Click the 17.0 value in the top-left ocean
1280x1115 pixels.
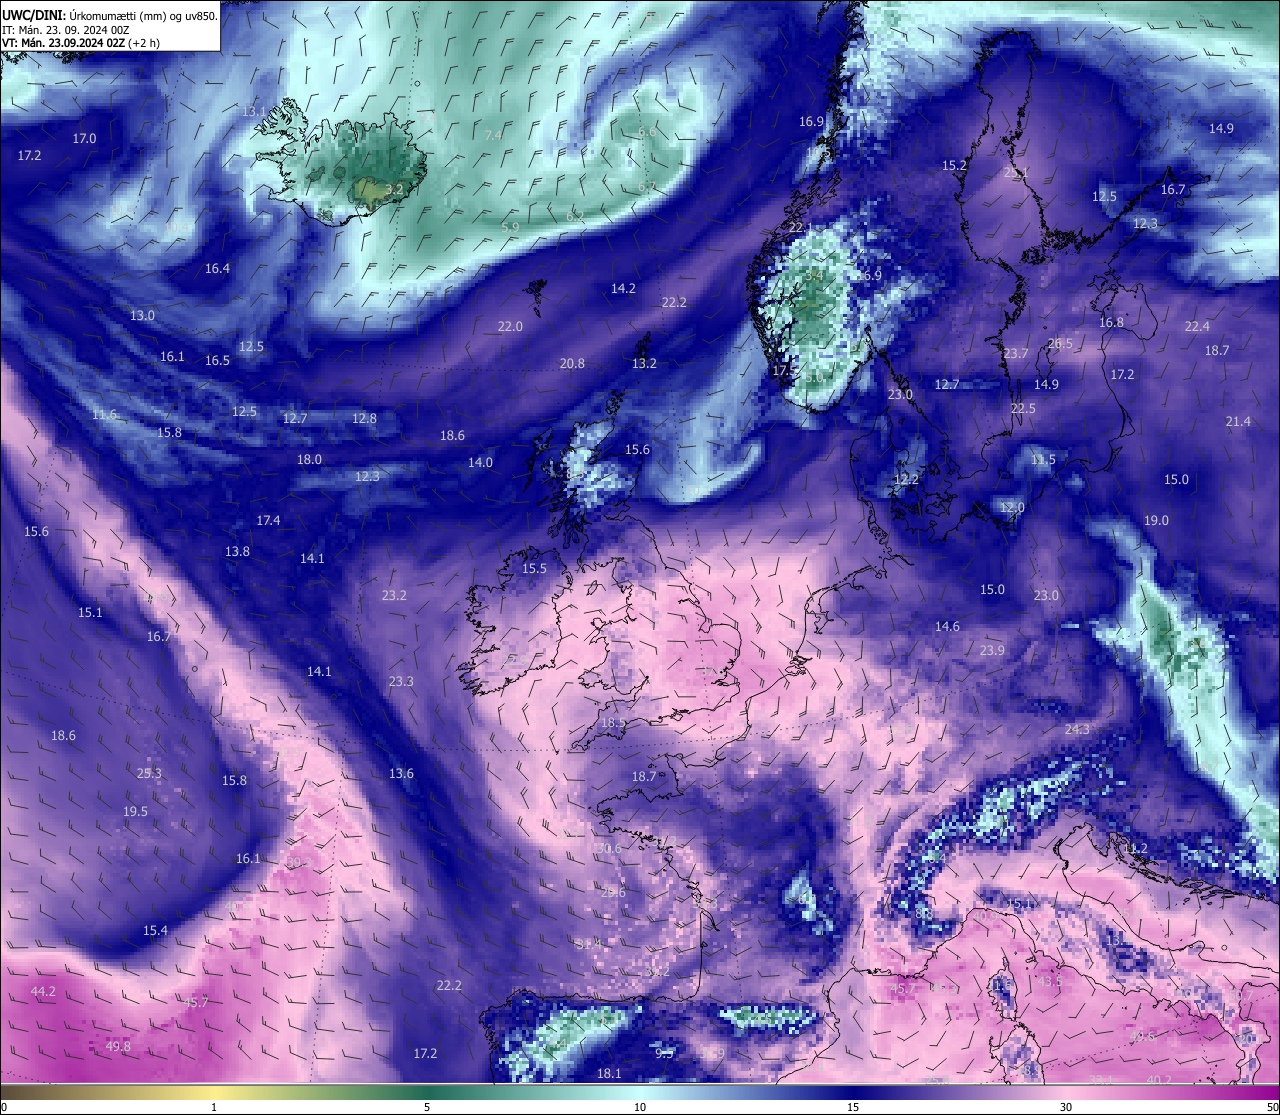(84, 138)
